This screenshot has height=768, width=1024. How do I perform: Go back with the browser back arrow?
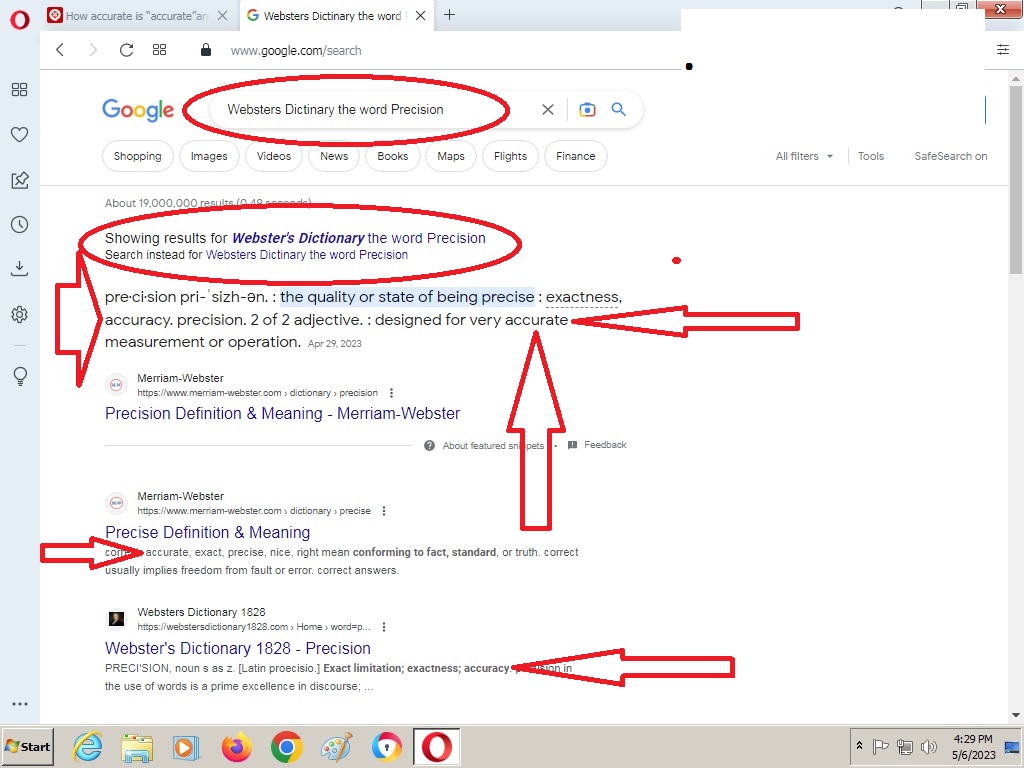pyautogui.click(x=60, y=50)
